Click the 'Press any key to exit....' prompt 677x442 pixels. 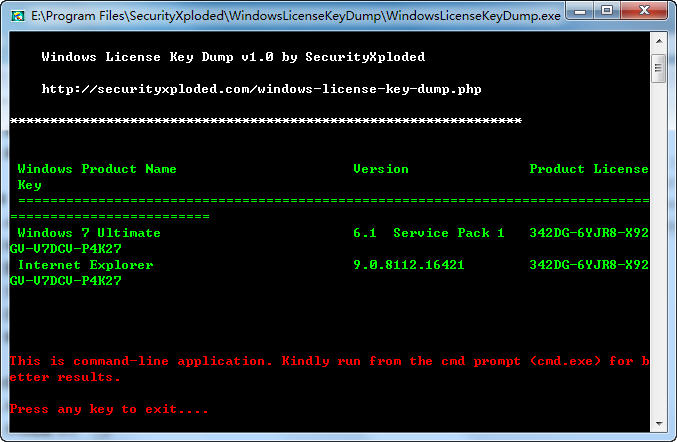[109, 409]
